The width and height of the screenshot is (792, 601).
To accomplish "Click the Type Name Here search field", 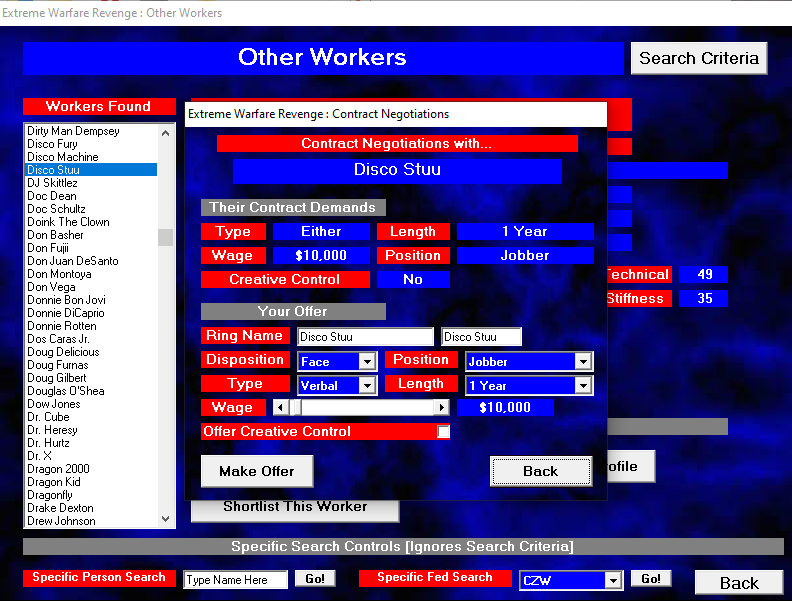I will click(235, 580).
